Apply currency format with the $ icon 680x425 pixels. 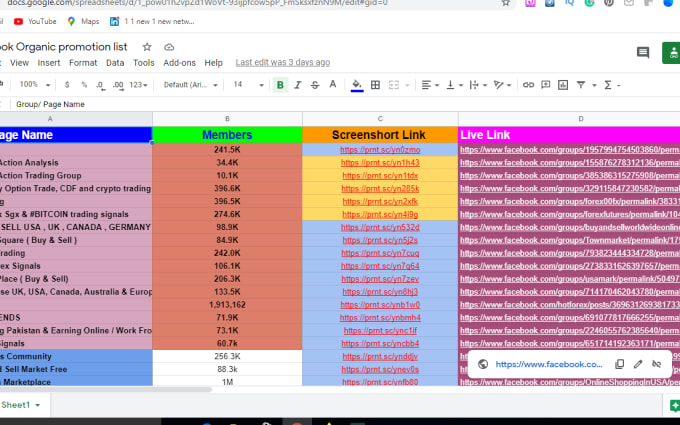(67, 85)
